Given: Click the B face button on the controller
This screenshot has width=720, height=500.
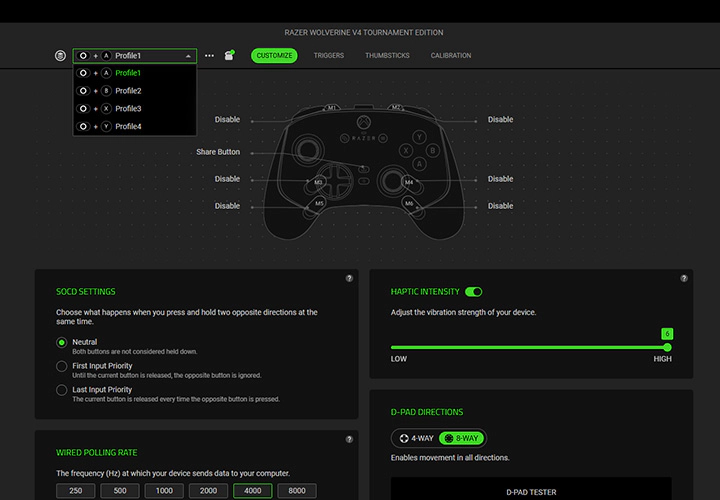Looking at the screenshot, I should tap(433, 150).
